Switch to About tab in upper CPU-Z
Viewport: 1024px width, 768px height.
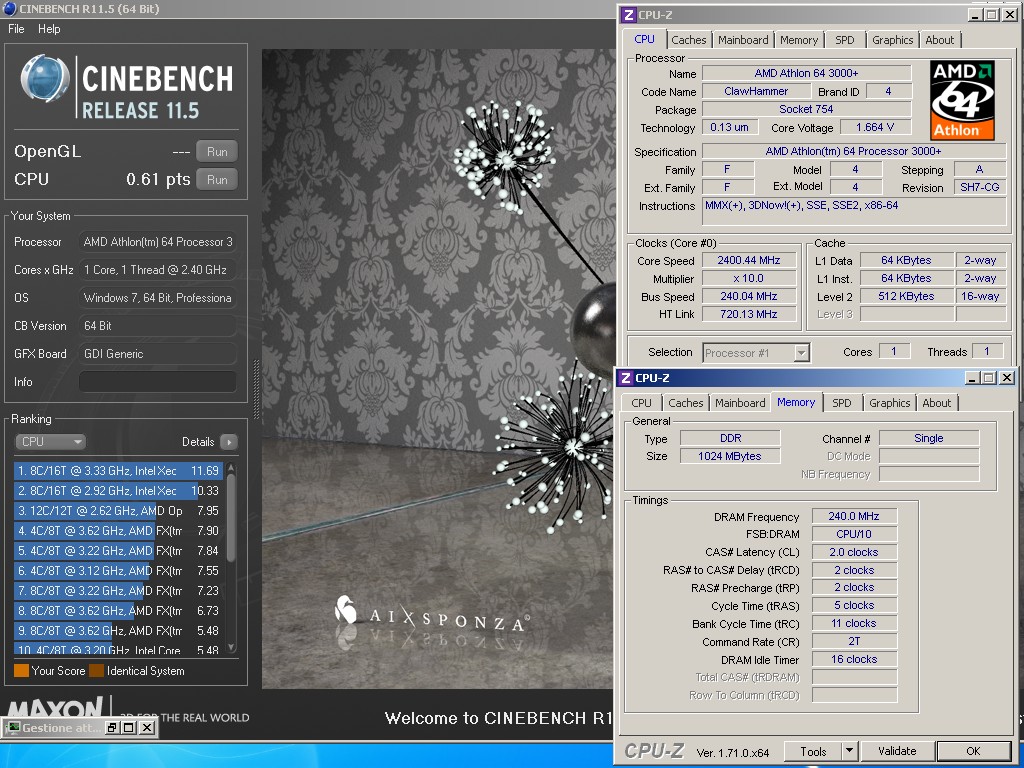(939, 40)
